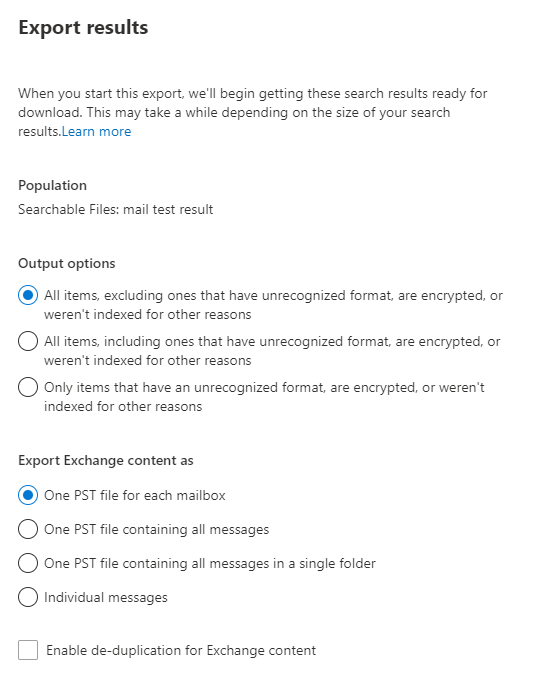Click 'One PST file containing all messages' label
Screen dimensions: 537x674
click(156, 529)
